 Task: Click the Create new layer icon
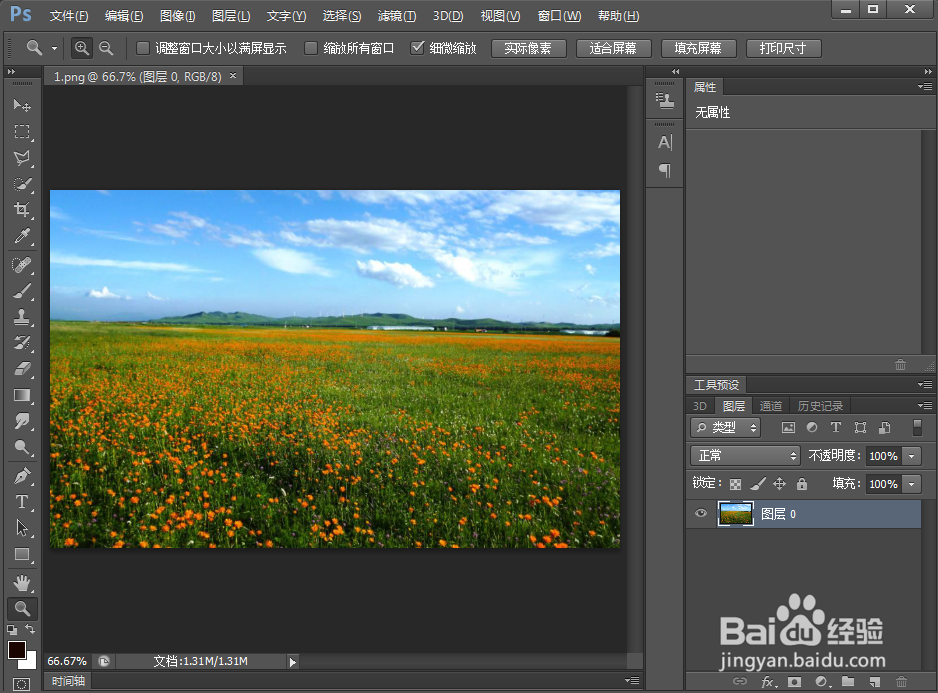coord(875,682)
